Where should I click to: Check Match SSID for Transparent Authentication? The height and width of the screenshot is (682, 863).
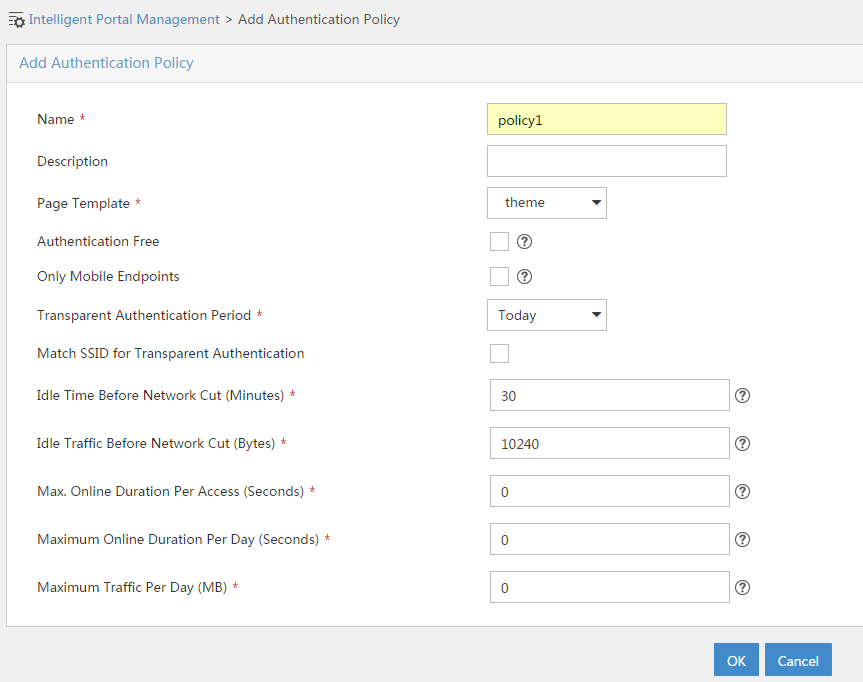[499, 353]
